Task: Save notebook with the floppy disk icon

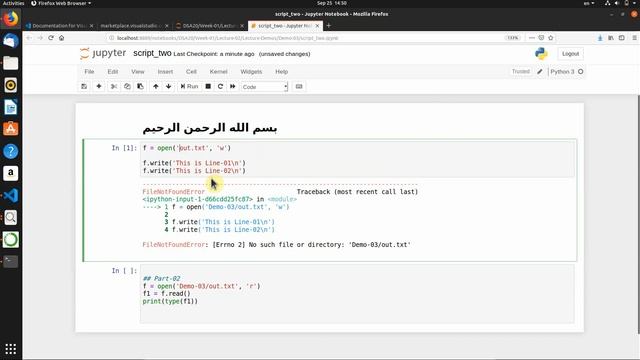Action: click(84, 87)
